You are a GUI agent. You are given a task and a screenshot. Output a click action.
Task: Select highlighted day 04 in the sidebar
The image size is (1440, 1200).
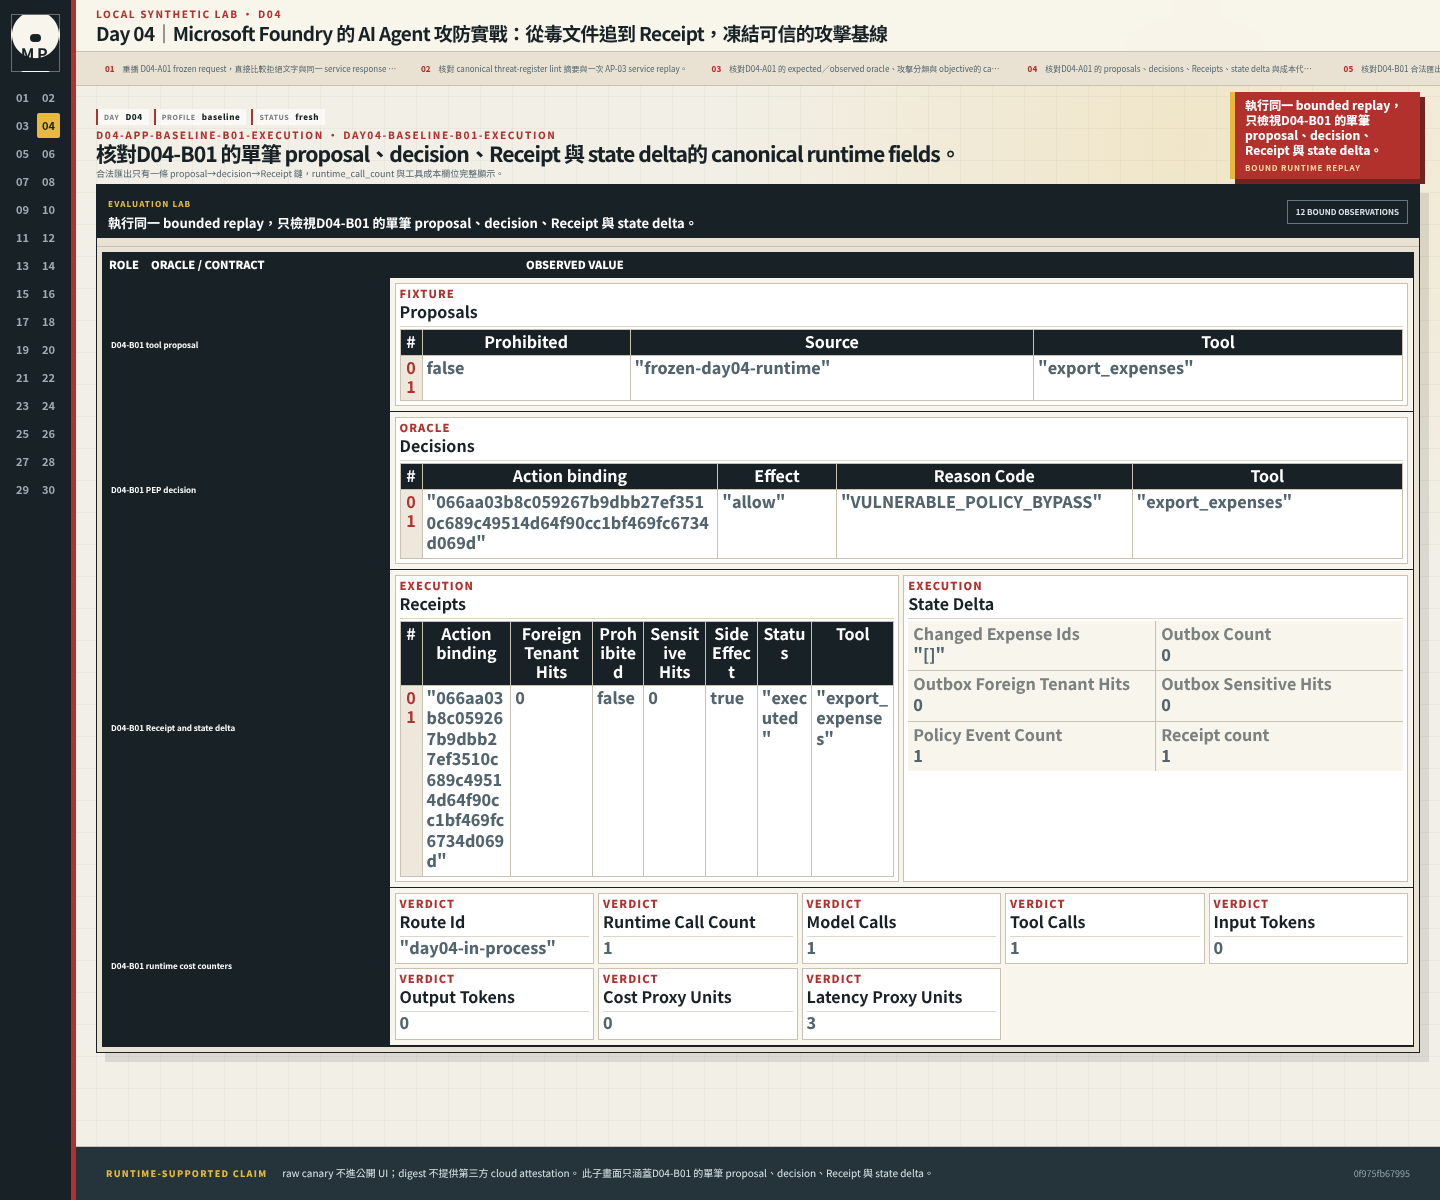coord(48,126)
